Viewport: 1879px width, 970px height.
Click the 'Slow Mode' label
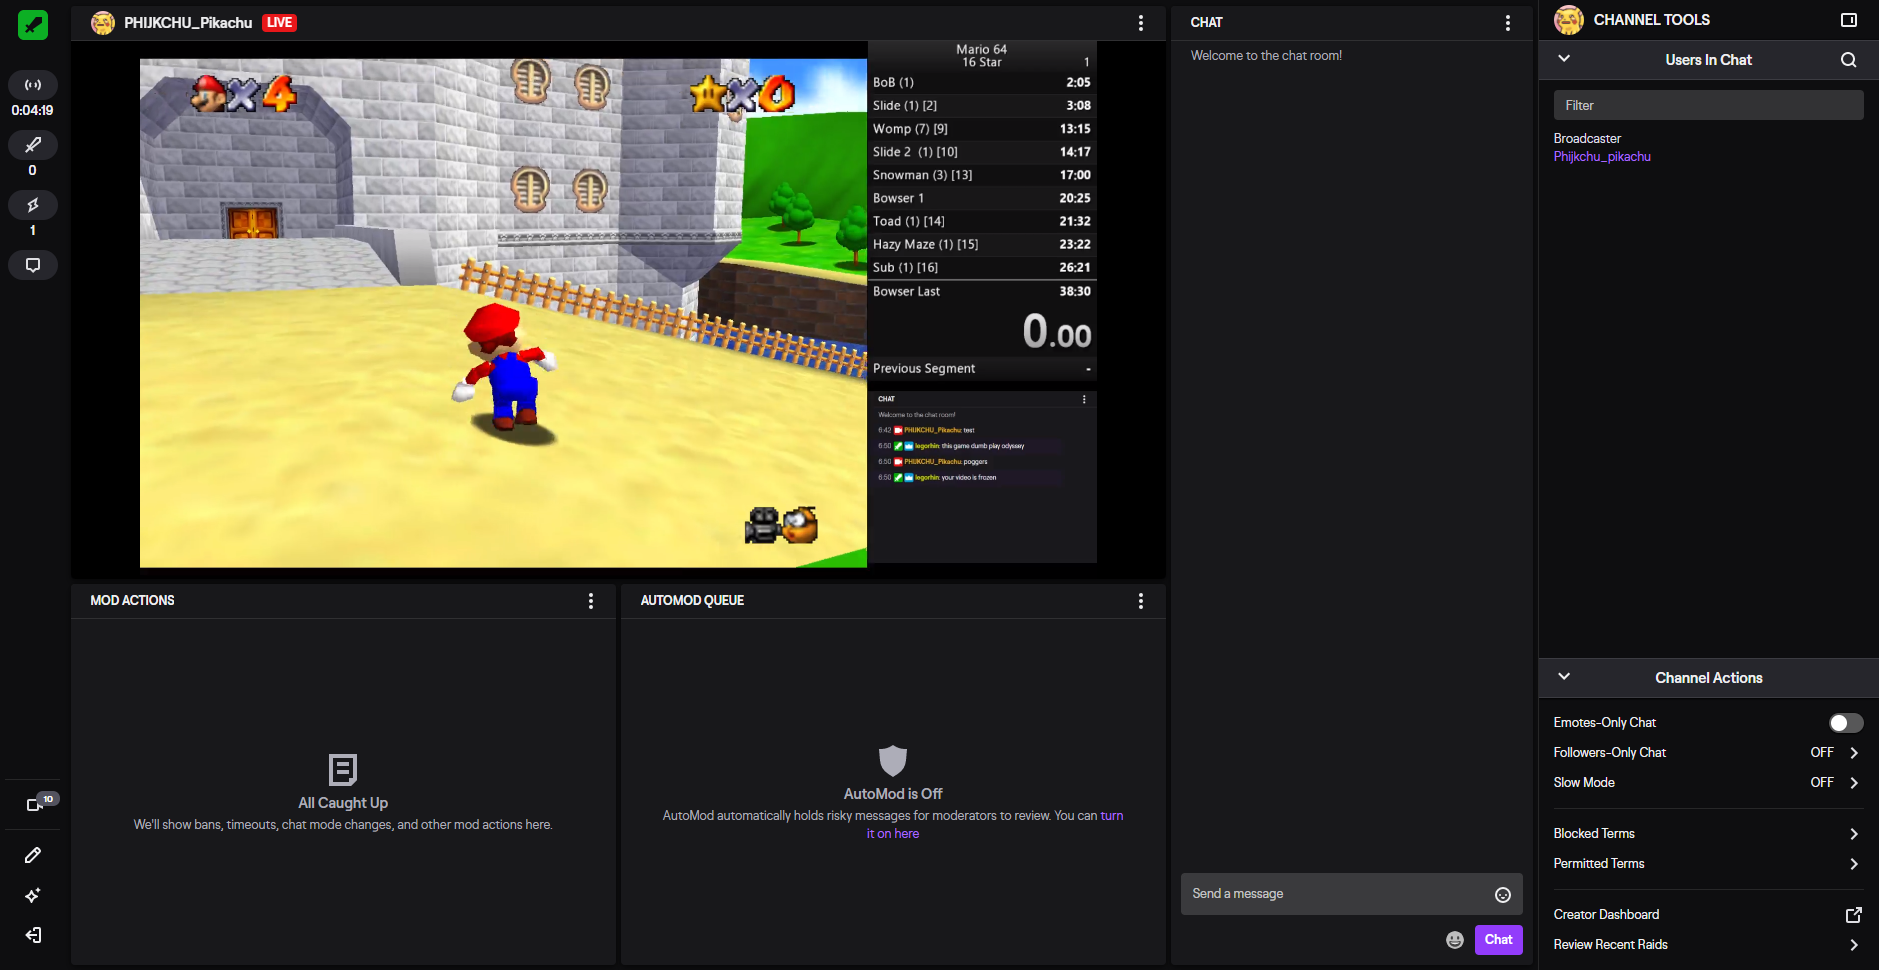tap(1584, 783)
